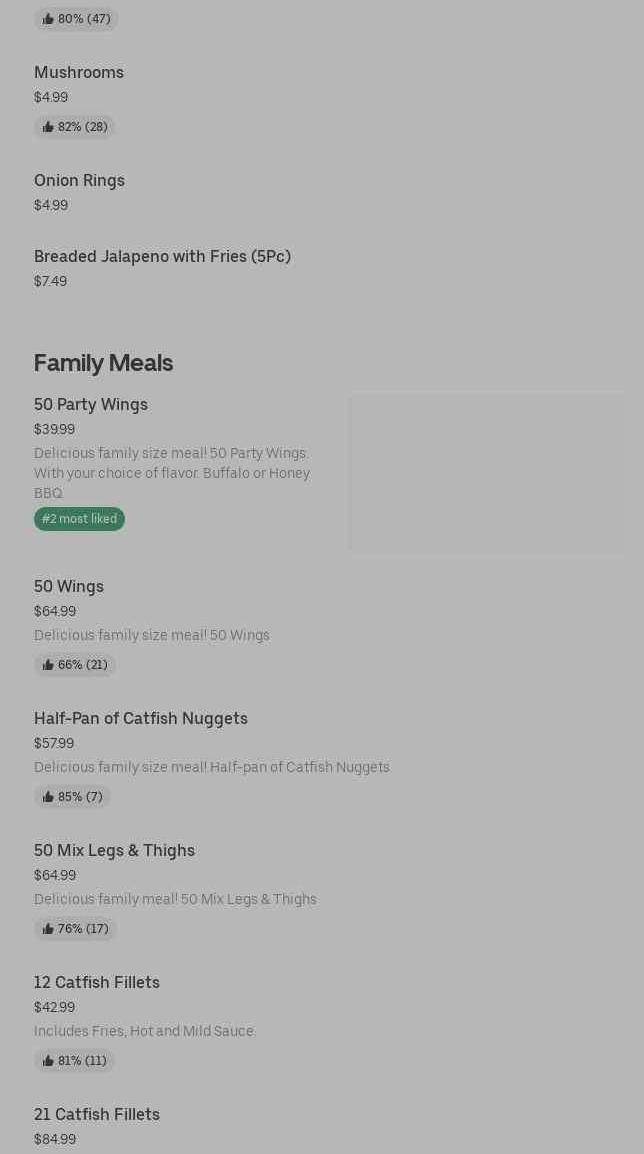Click thumbs-up icon on Legs & Thighs rating
Viewport: 644px width, 1154px height.
[48, 929]
